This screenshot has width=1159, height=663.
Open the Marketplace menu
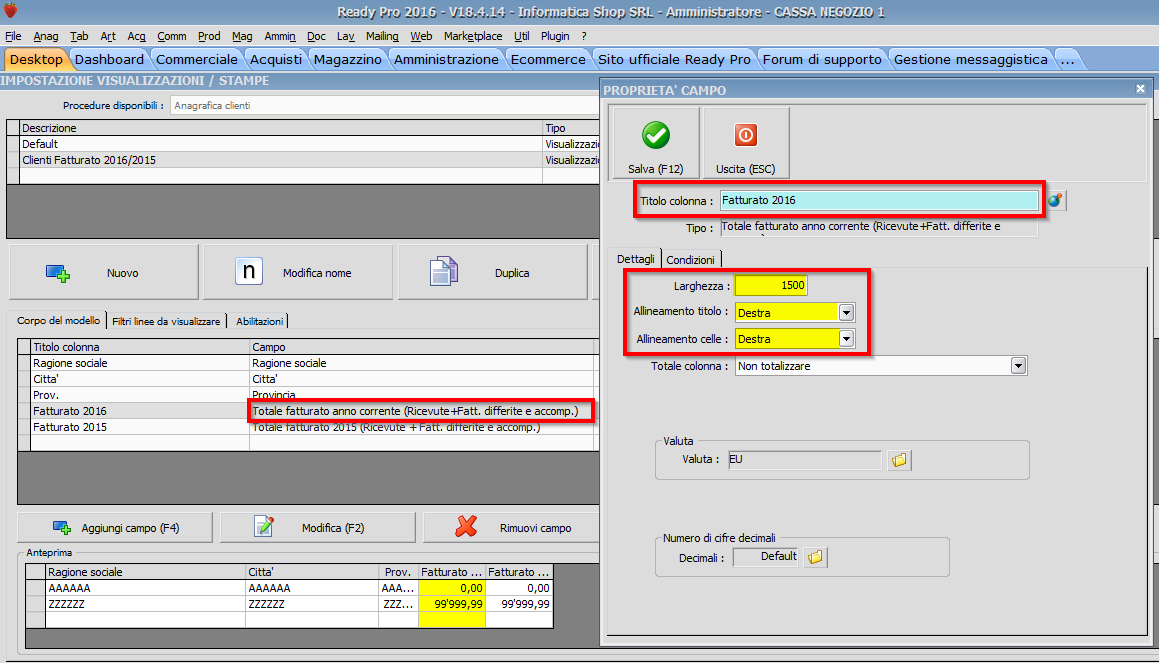473,36
